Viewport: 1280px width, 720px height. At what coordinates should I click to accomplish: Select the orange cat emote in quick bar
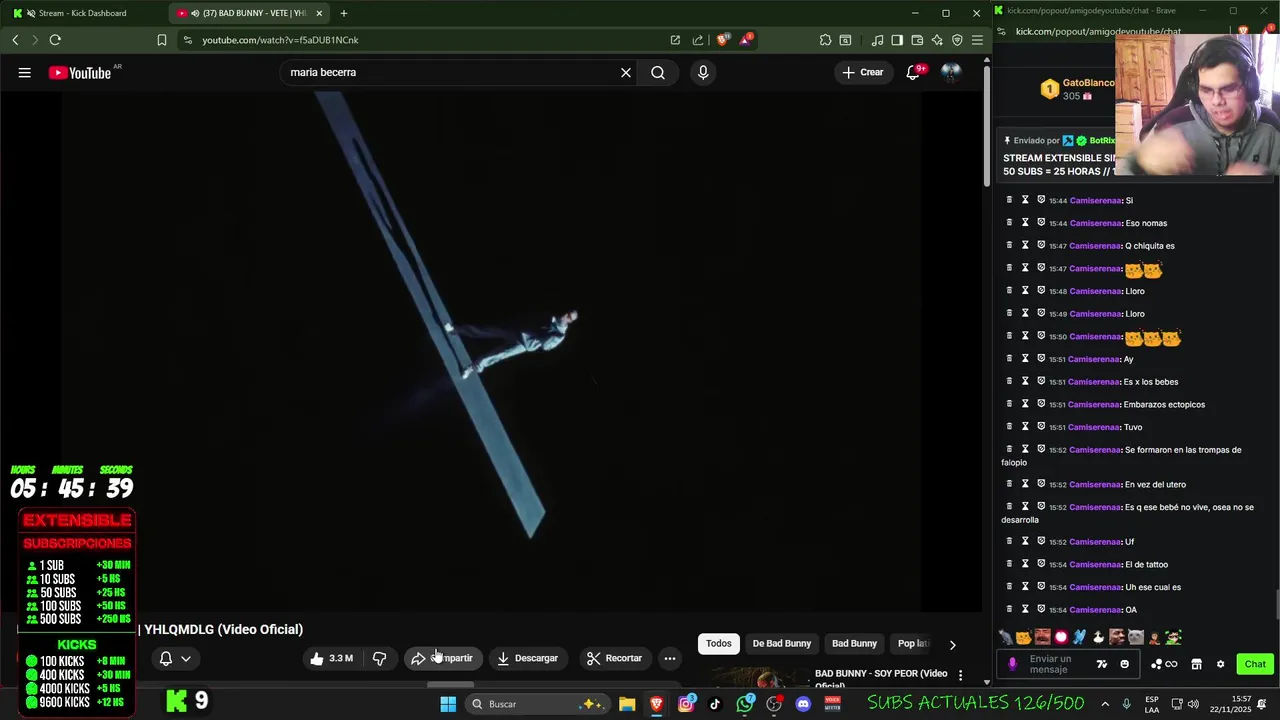click(x=1024, y=637)
